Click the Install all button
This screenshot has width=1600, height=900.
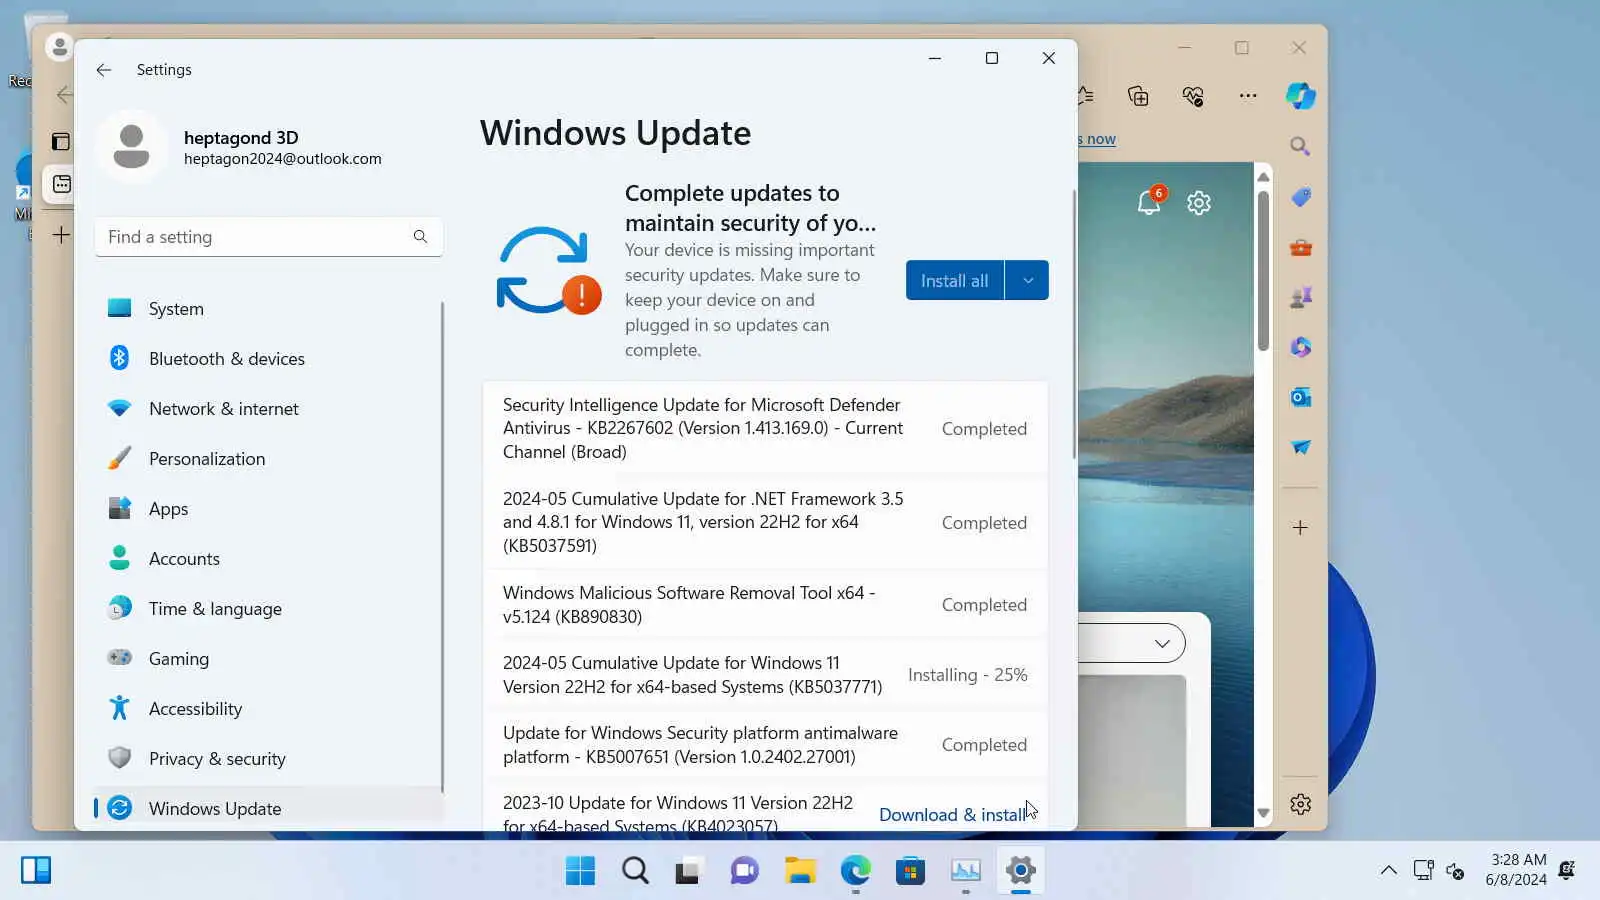[955, 281]
